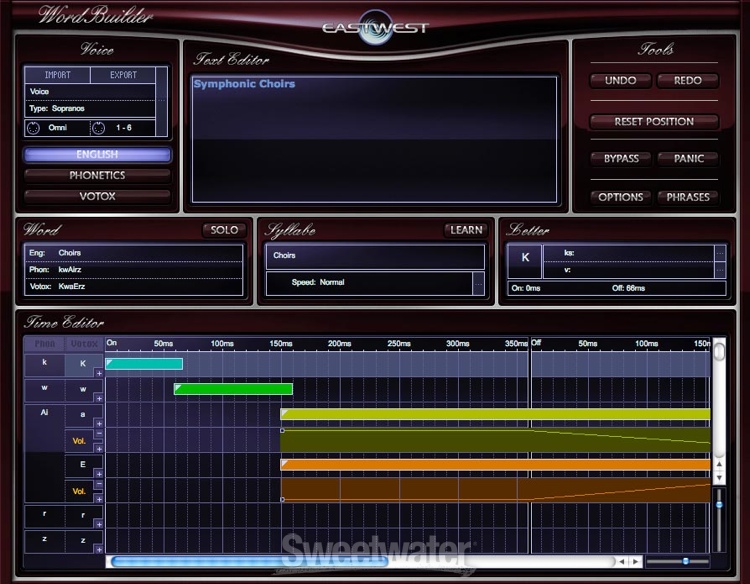Click the REDO button
Viewport: 750px width, 584px height.
click(688, 80)
